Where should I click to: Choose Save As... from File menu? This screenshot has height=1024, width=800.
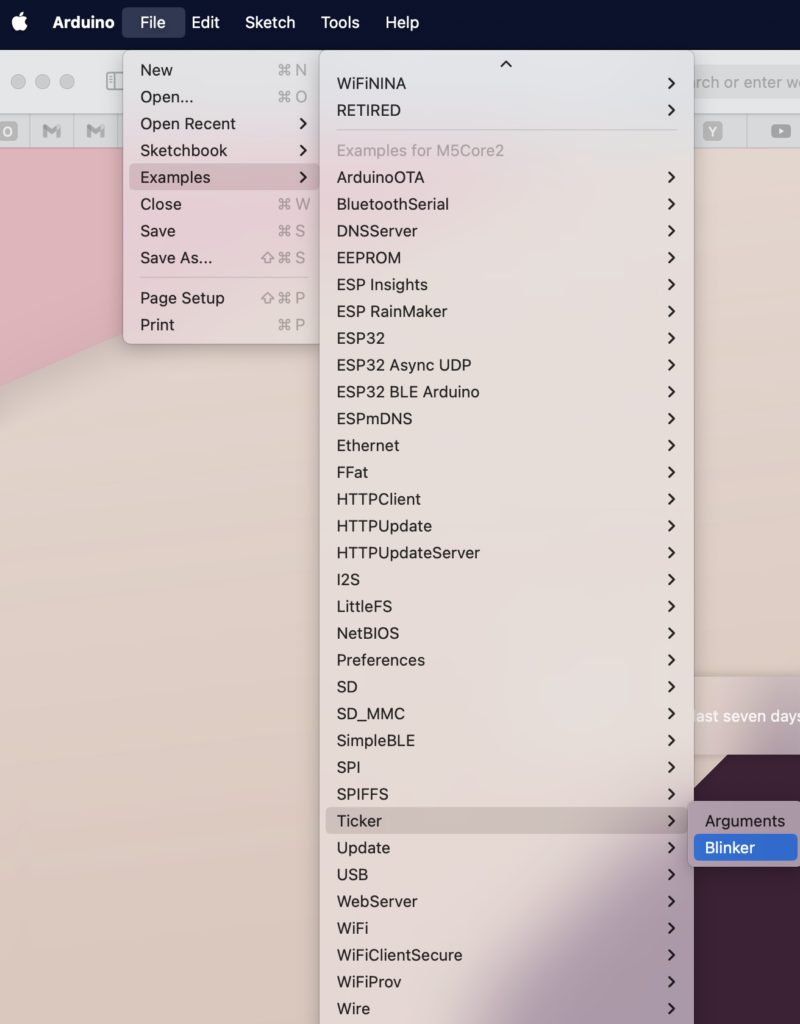223,257
